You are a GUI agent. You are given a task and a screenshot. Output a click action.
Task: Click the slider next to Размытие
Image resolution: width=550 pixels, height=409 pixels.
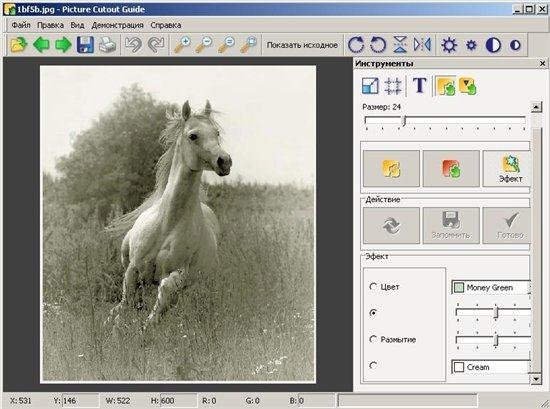[493, 340]
